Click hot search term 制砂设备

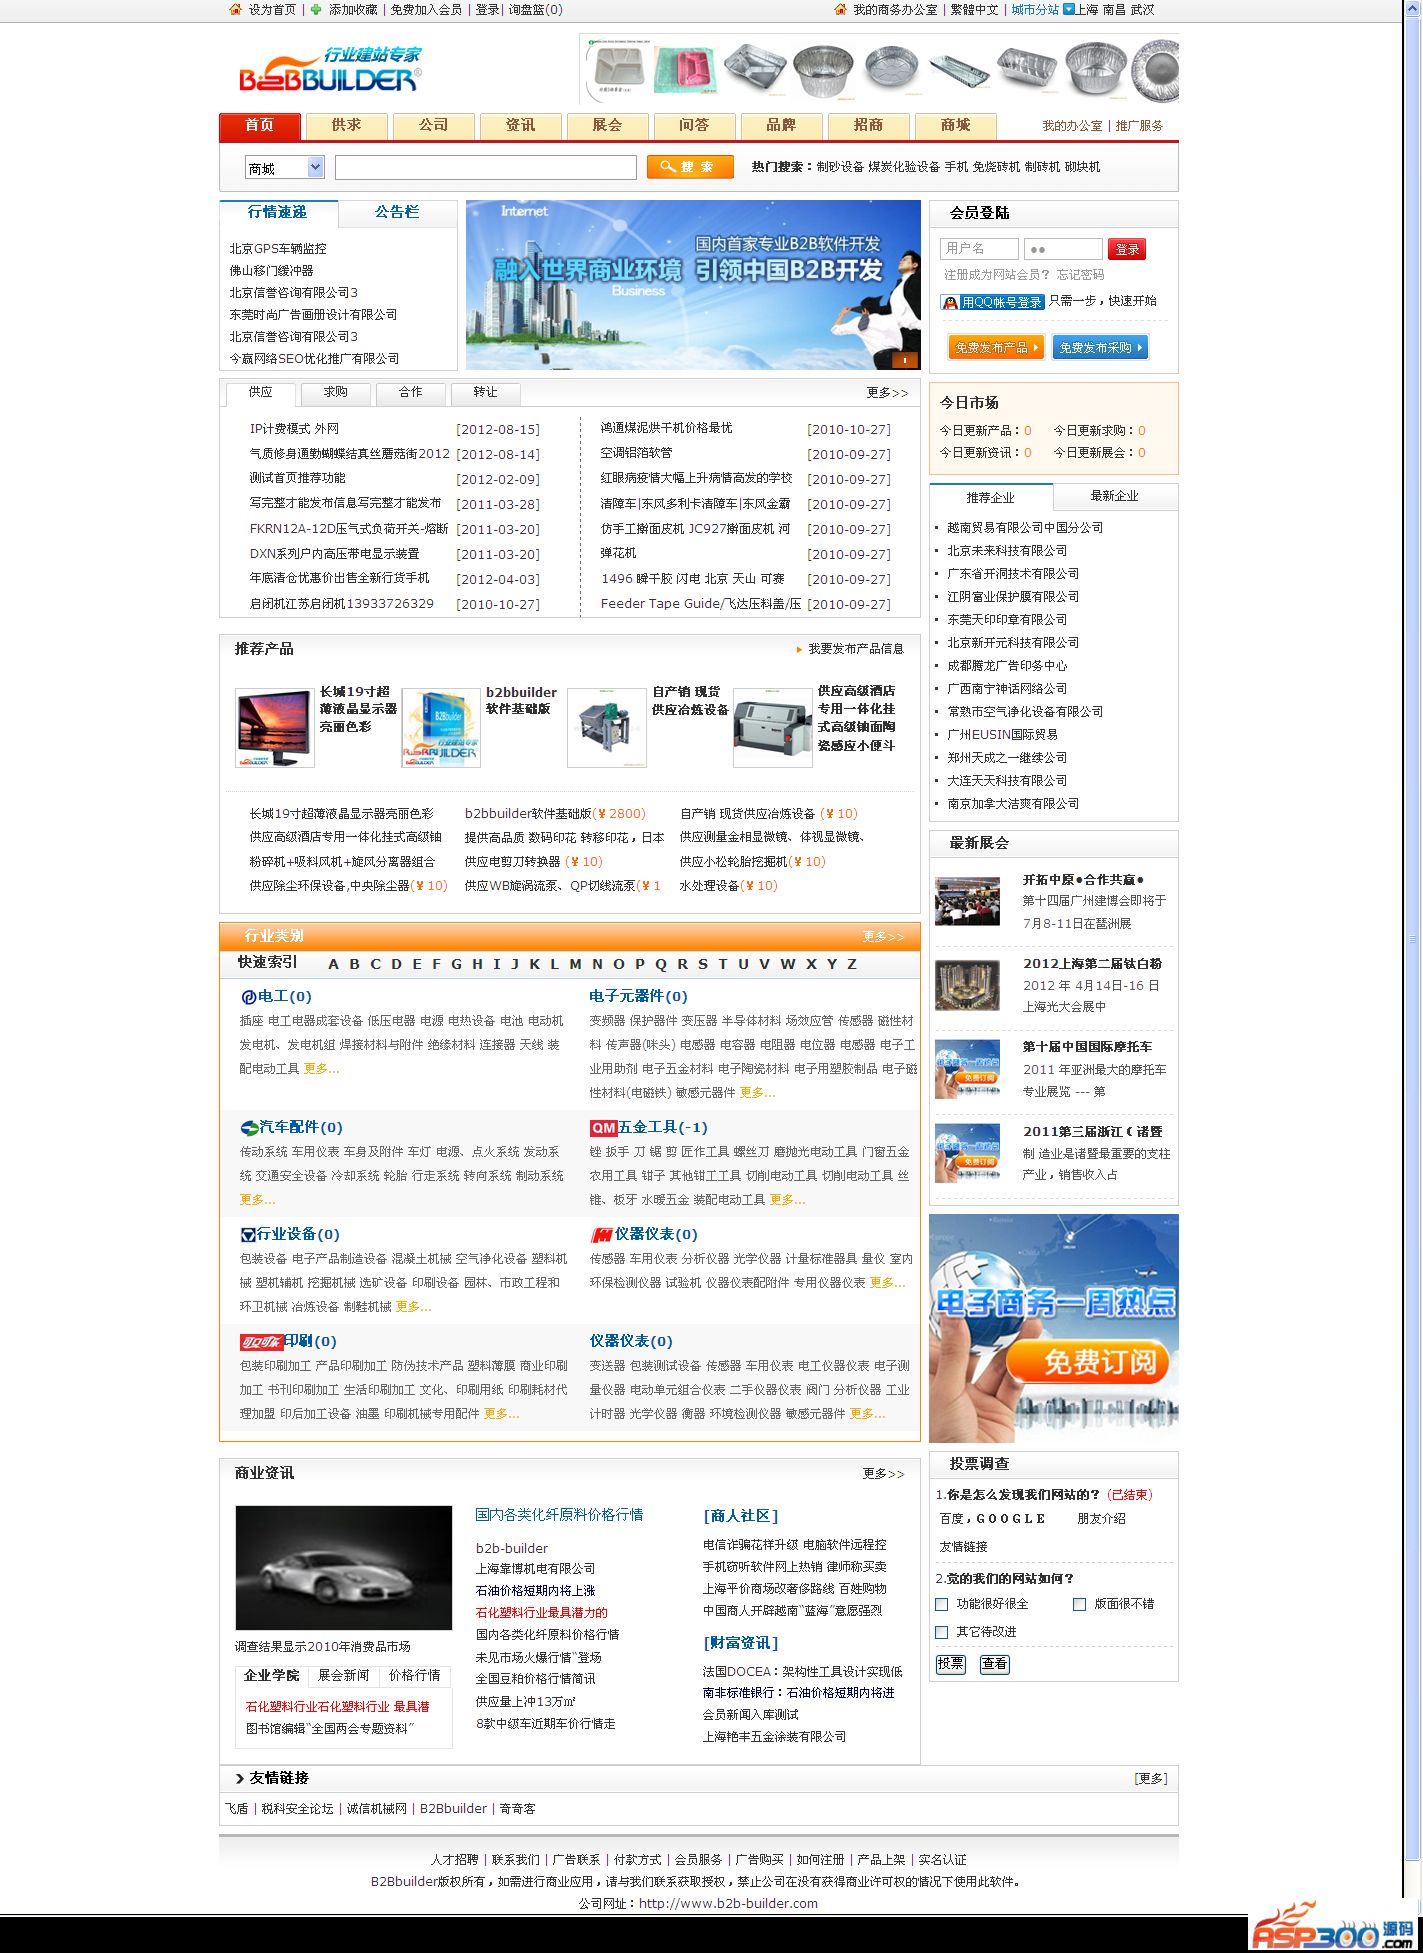pos(840,167)
